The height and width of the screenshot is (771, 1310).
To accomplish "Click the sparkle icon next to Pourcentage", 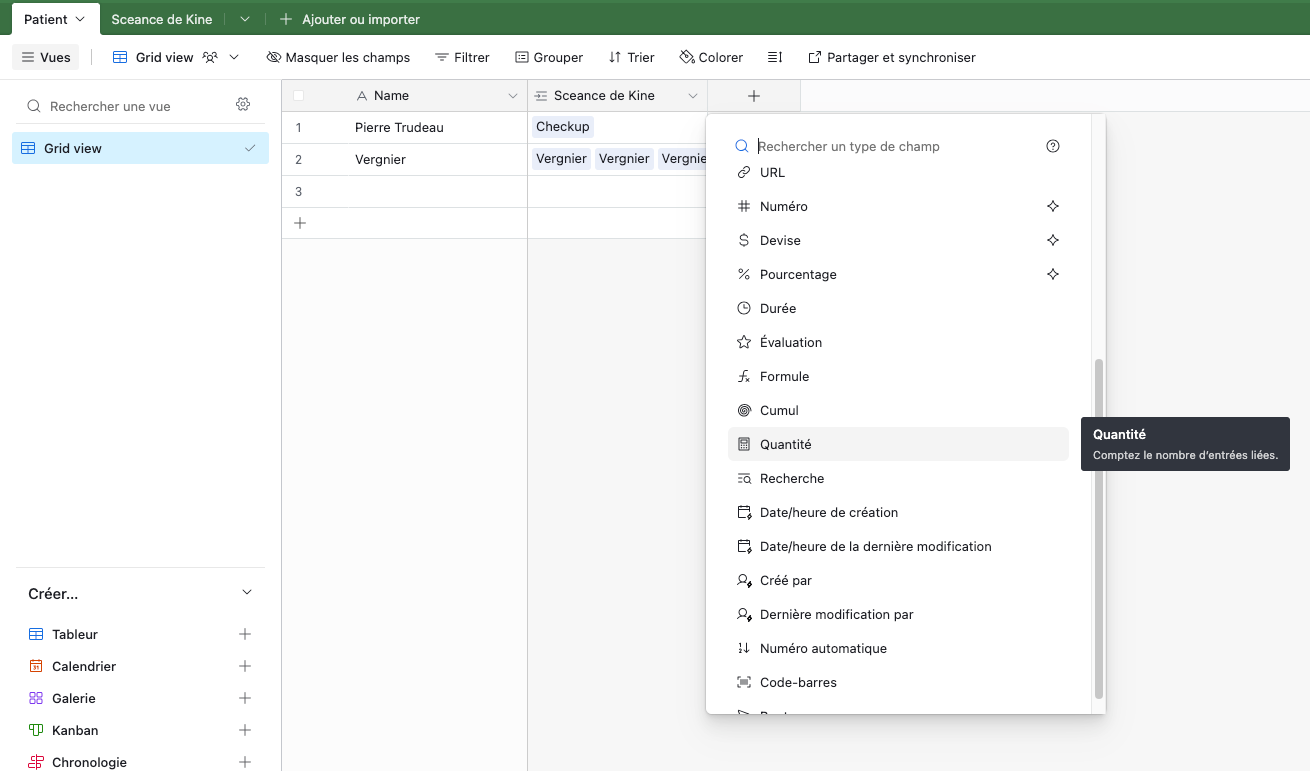I will 1052,274.
